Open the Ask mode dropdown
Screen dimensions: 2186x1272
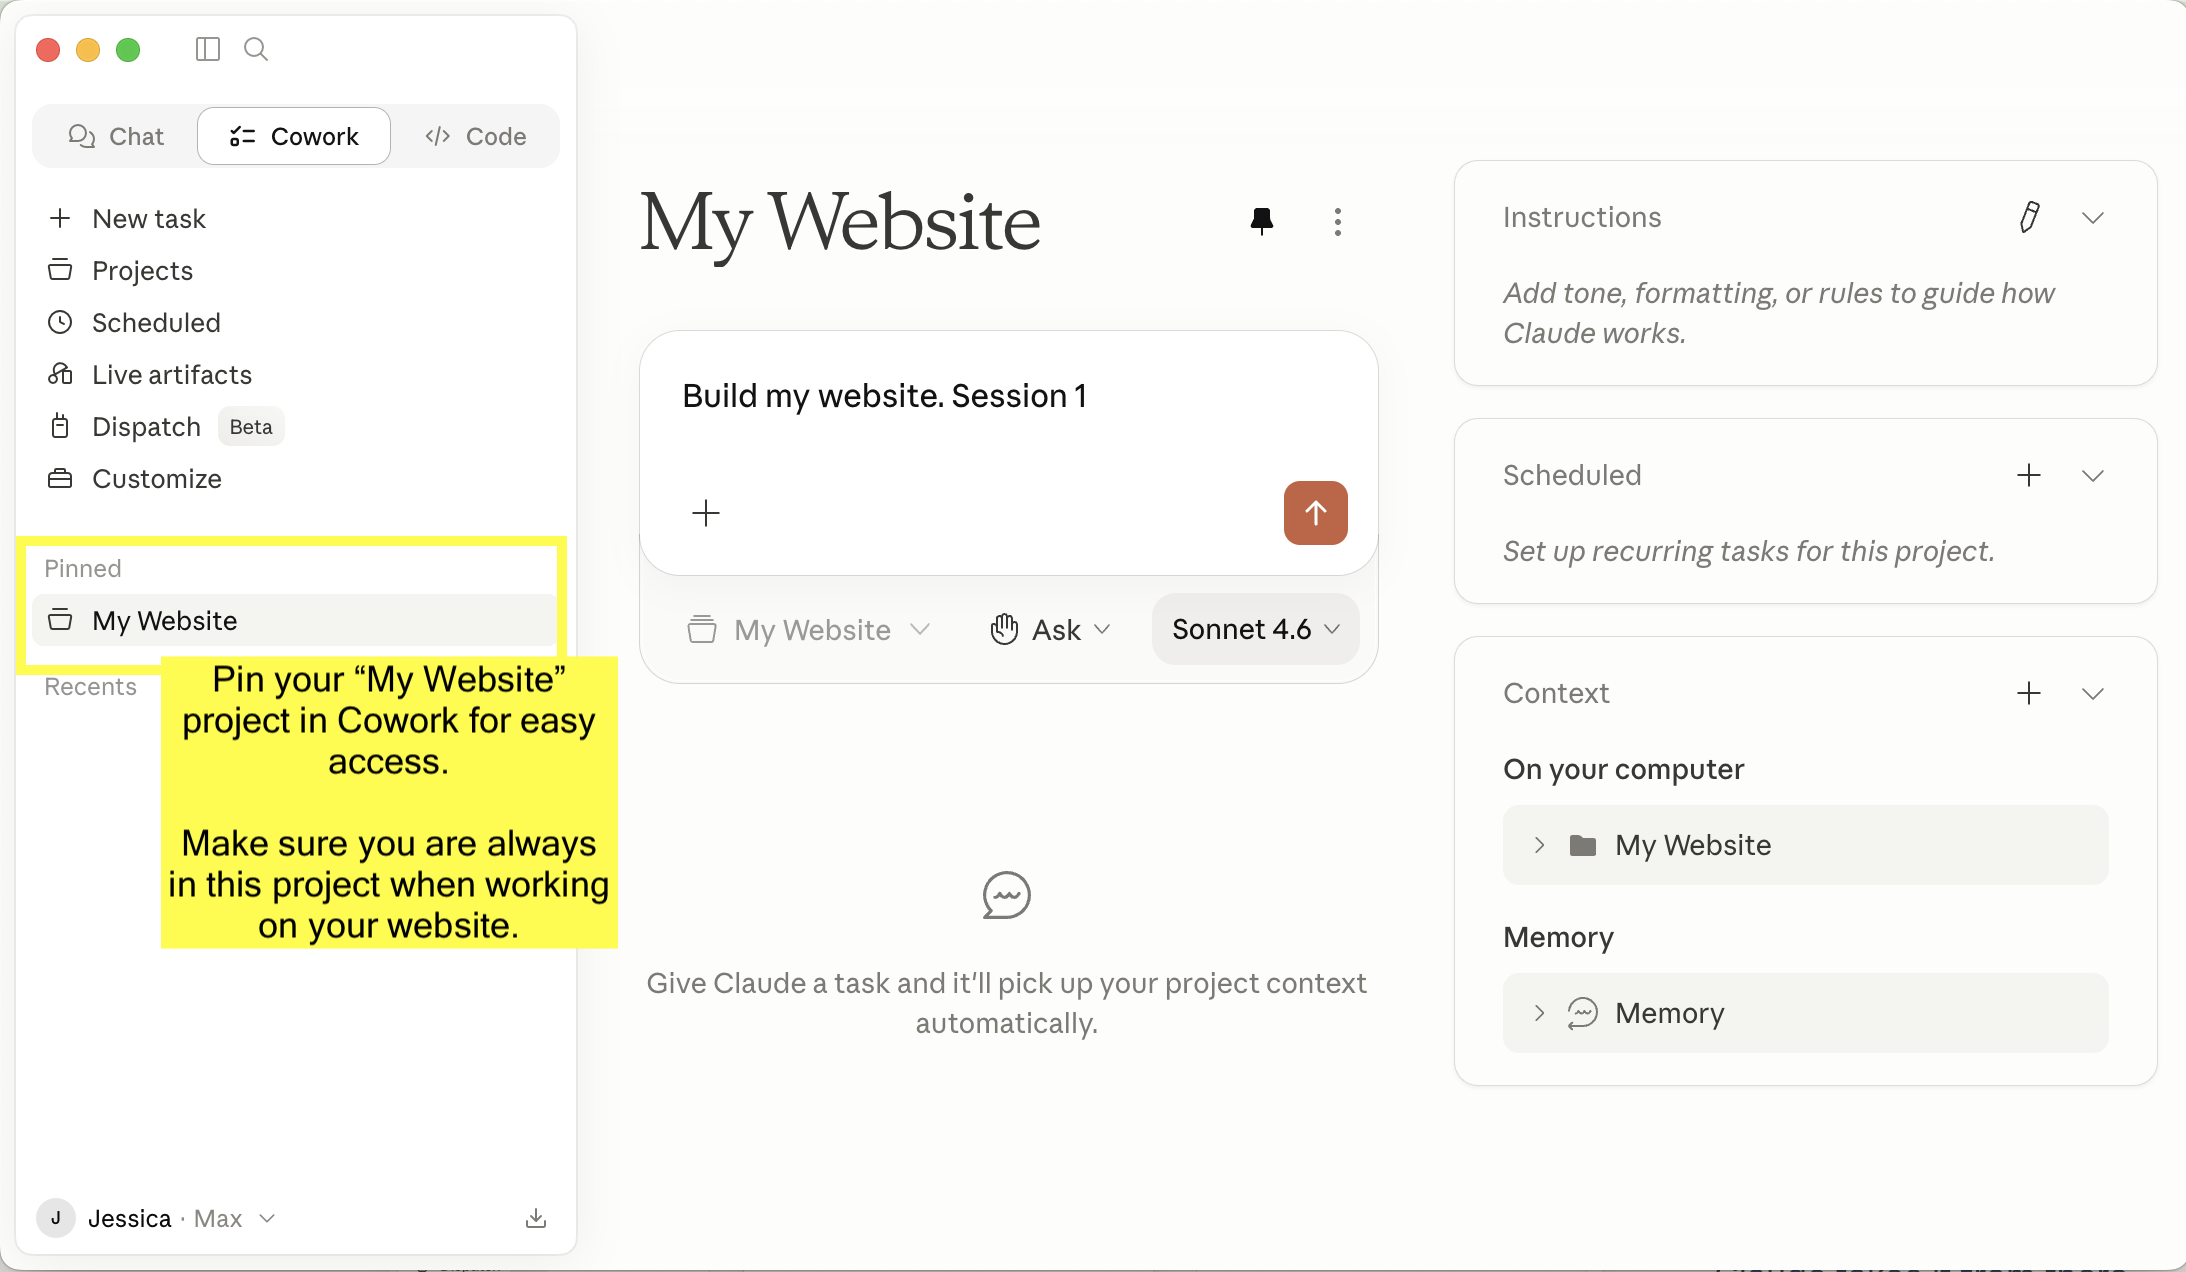[x=1050, y=630]
